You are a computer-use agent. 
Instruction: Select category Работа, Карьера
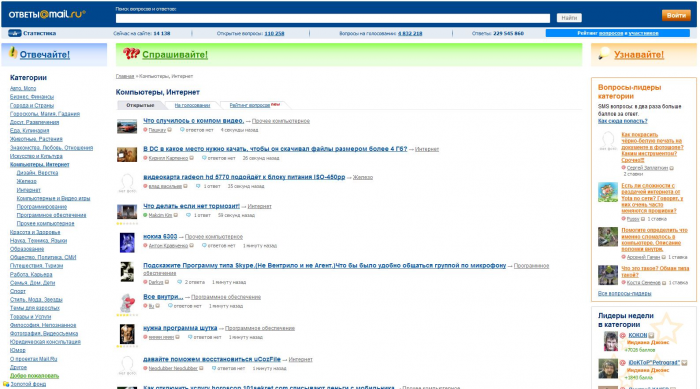(31, 275)
